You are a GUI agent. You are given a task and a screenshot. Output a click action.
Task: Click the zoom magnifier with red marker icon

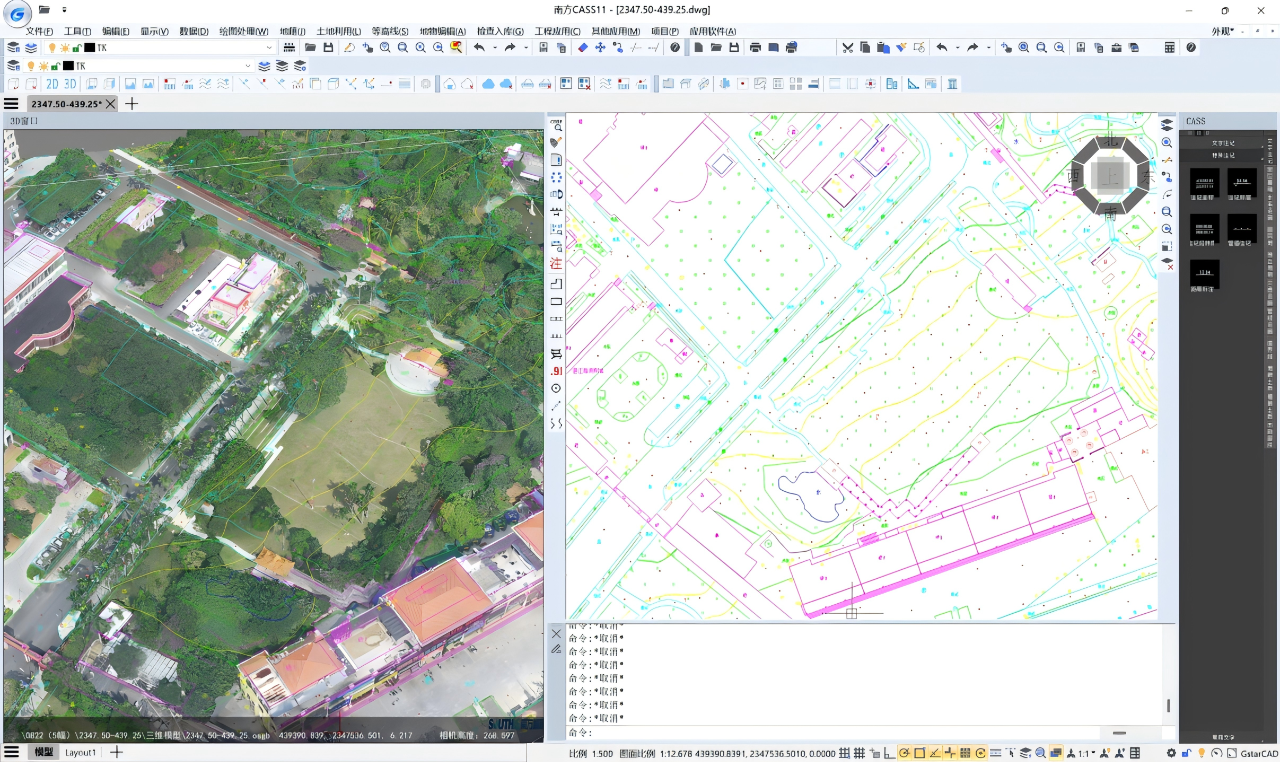coord(456,47)
